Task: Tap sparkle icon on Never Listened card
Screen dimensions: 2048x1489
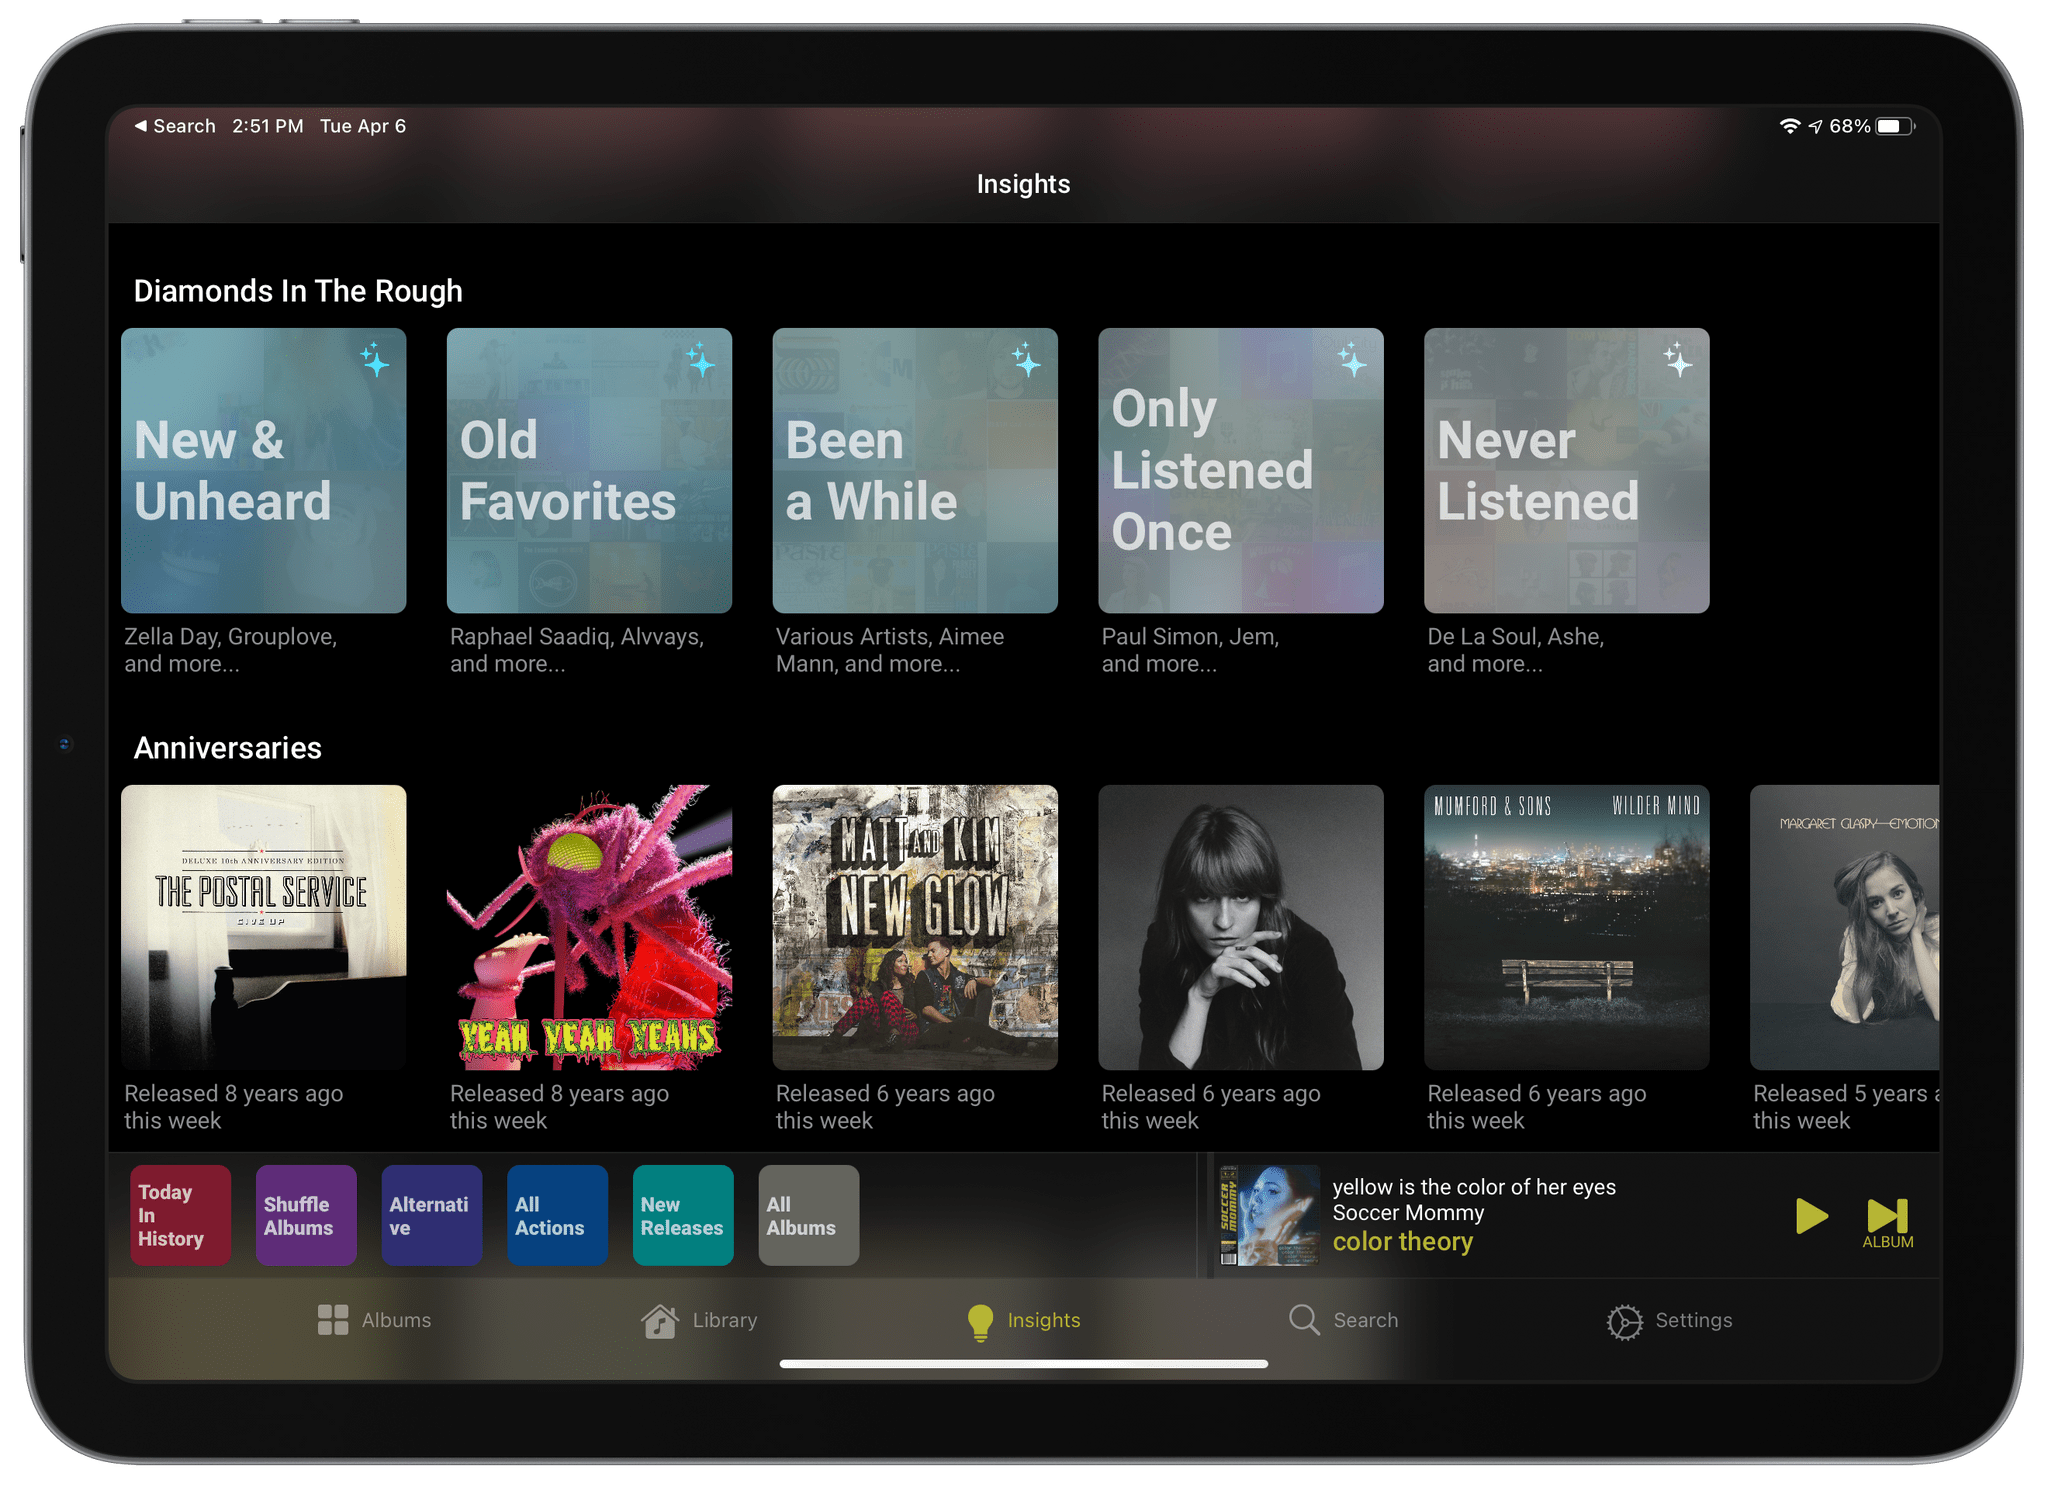Action: click(x=1678, y=359)
